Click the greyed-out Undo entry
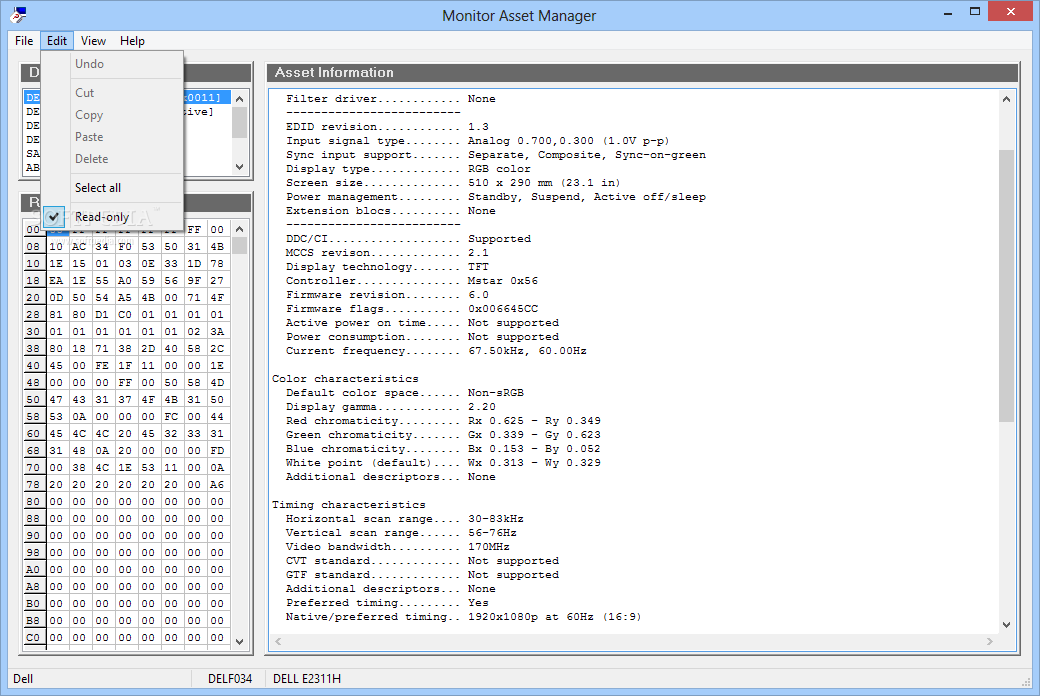 (x=112, y=64)
